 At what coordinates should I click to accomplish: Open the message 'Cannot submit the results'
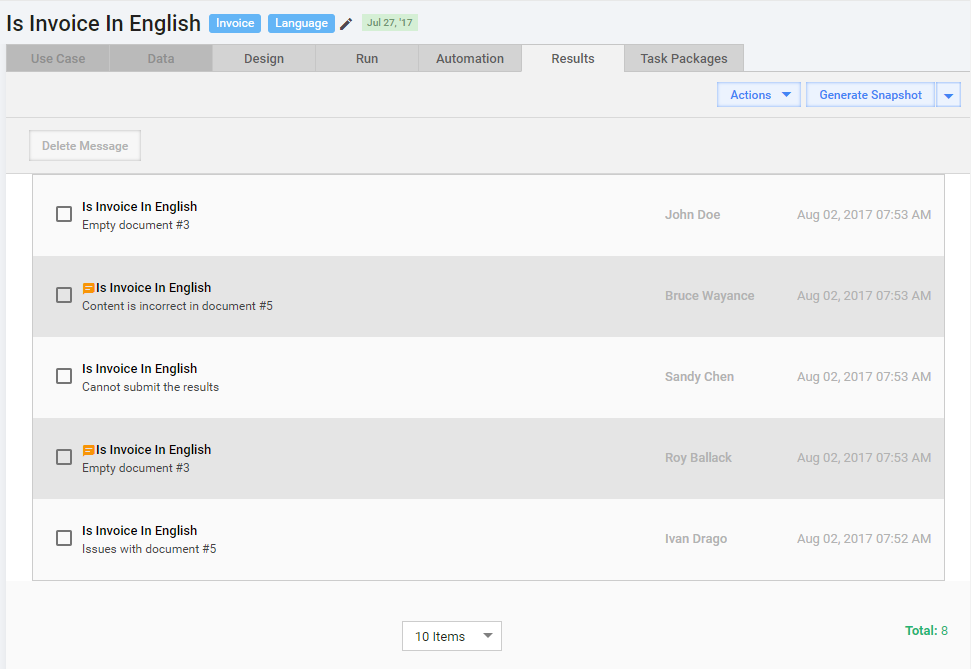150,387
